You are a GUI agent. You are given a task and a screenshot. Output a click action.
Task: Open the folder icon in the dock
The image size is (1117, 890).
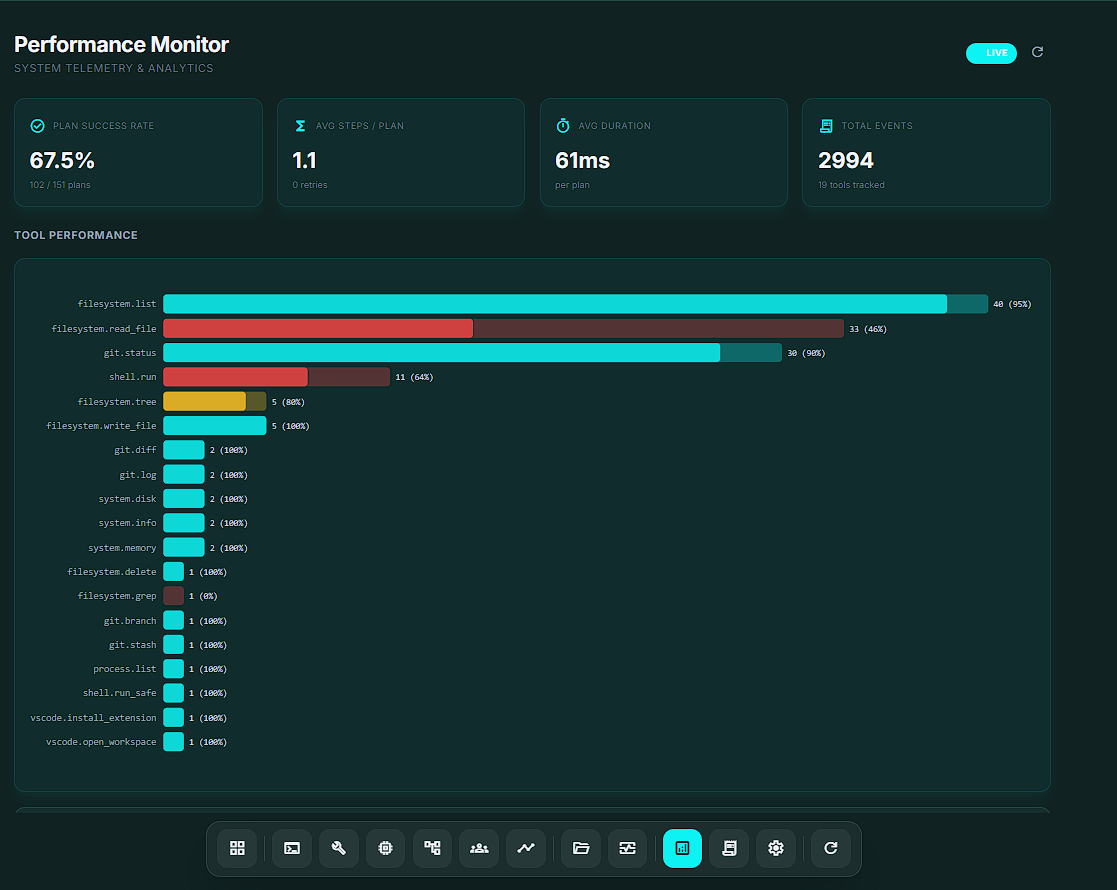(581, 848)
